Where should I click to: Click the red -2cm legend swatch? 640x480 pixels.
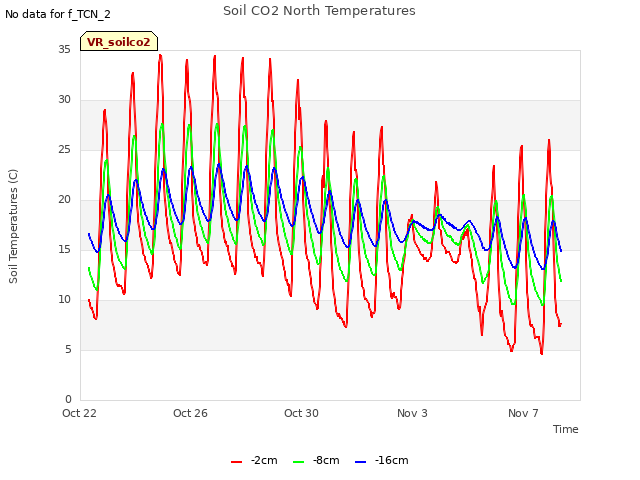(236, 462)
